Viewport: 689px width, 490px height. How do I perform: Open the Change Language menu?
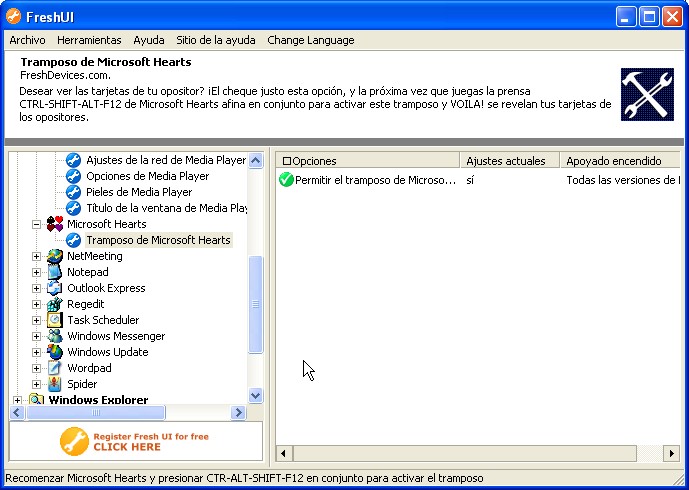pyautogui.click(x=311, y=40)
